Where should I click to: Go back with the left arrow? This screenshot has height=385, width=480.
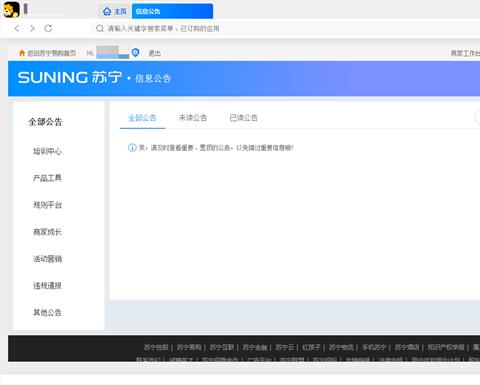click(x=17, y=28)
